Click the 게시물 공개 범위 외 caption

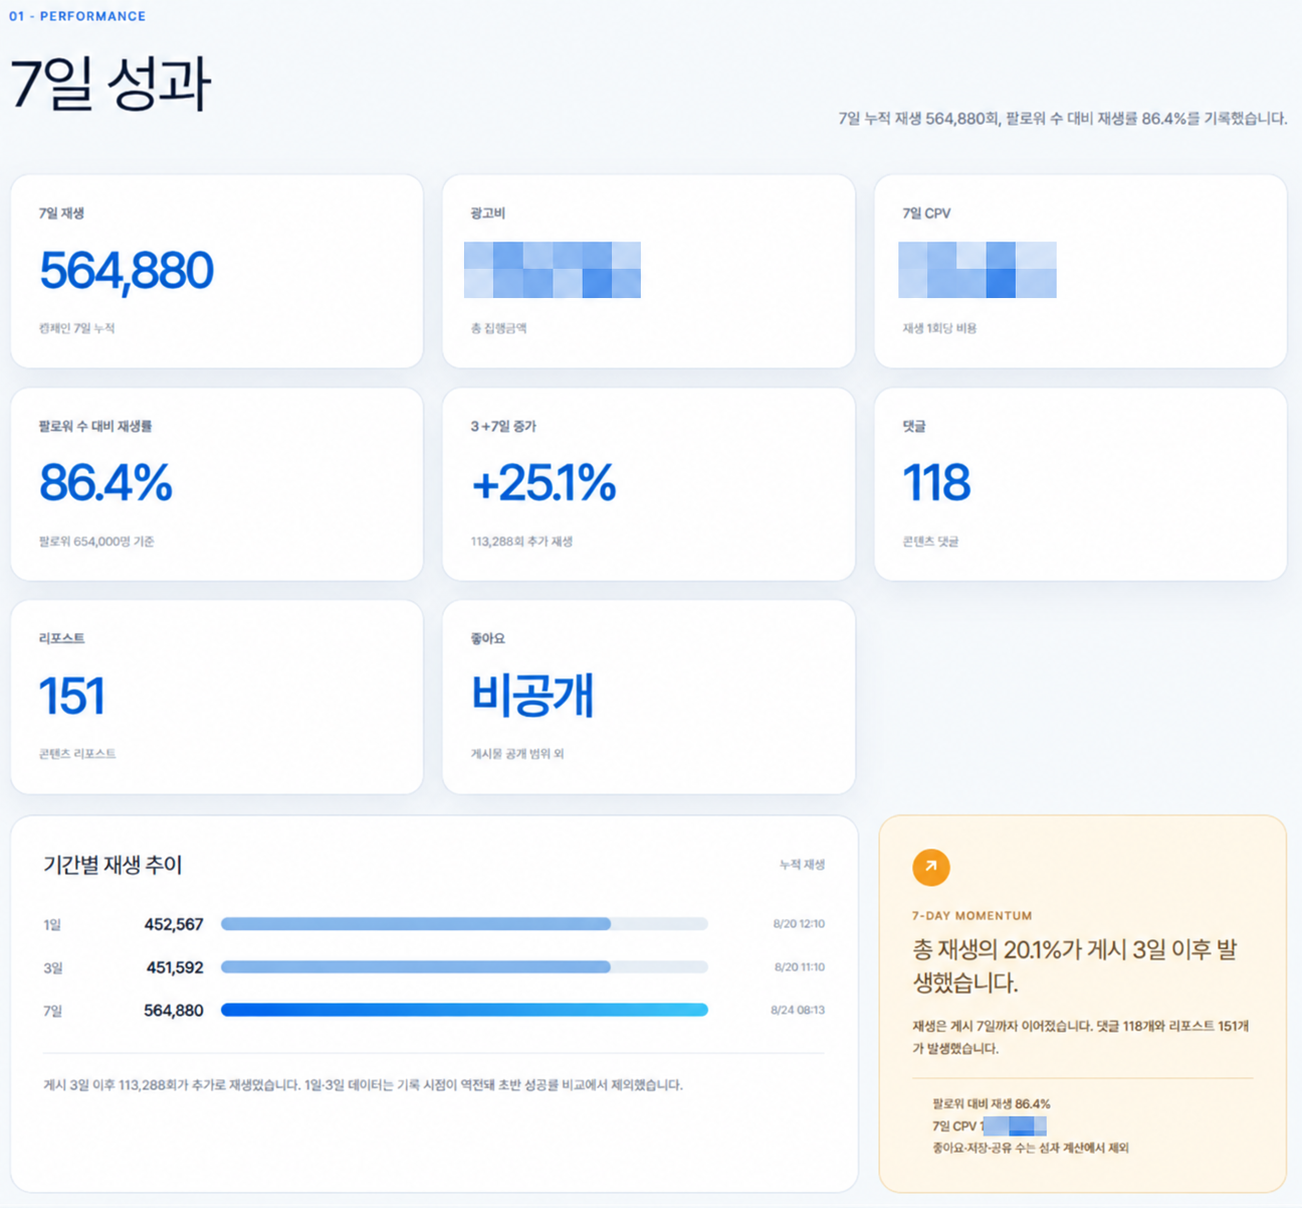coord(518,754)
